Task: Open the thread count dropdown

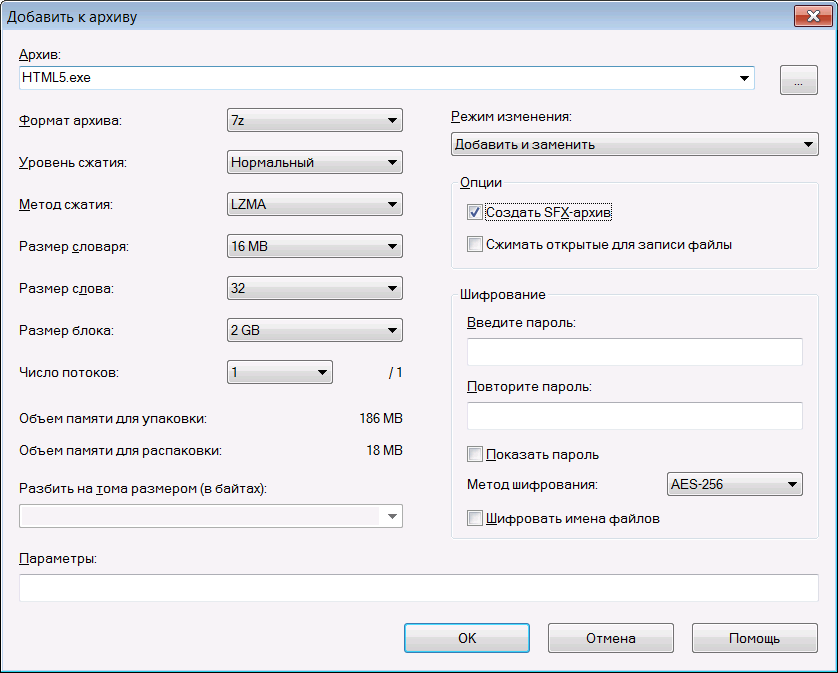Action: pos(280,372)
